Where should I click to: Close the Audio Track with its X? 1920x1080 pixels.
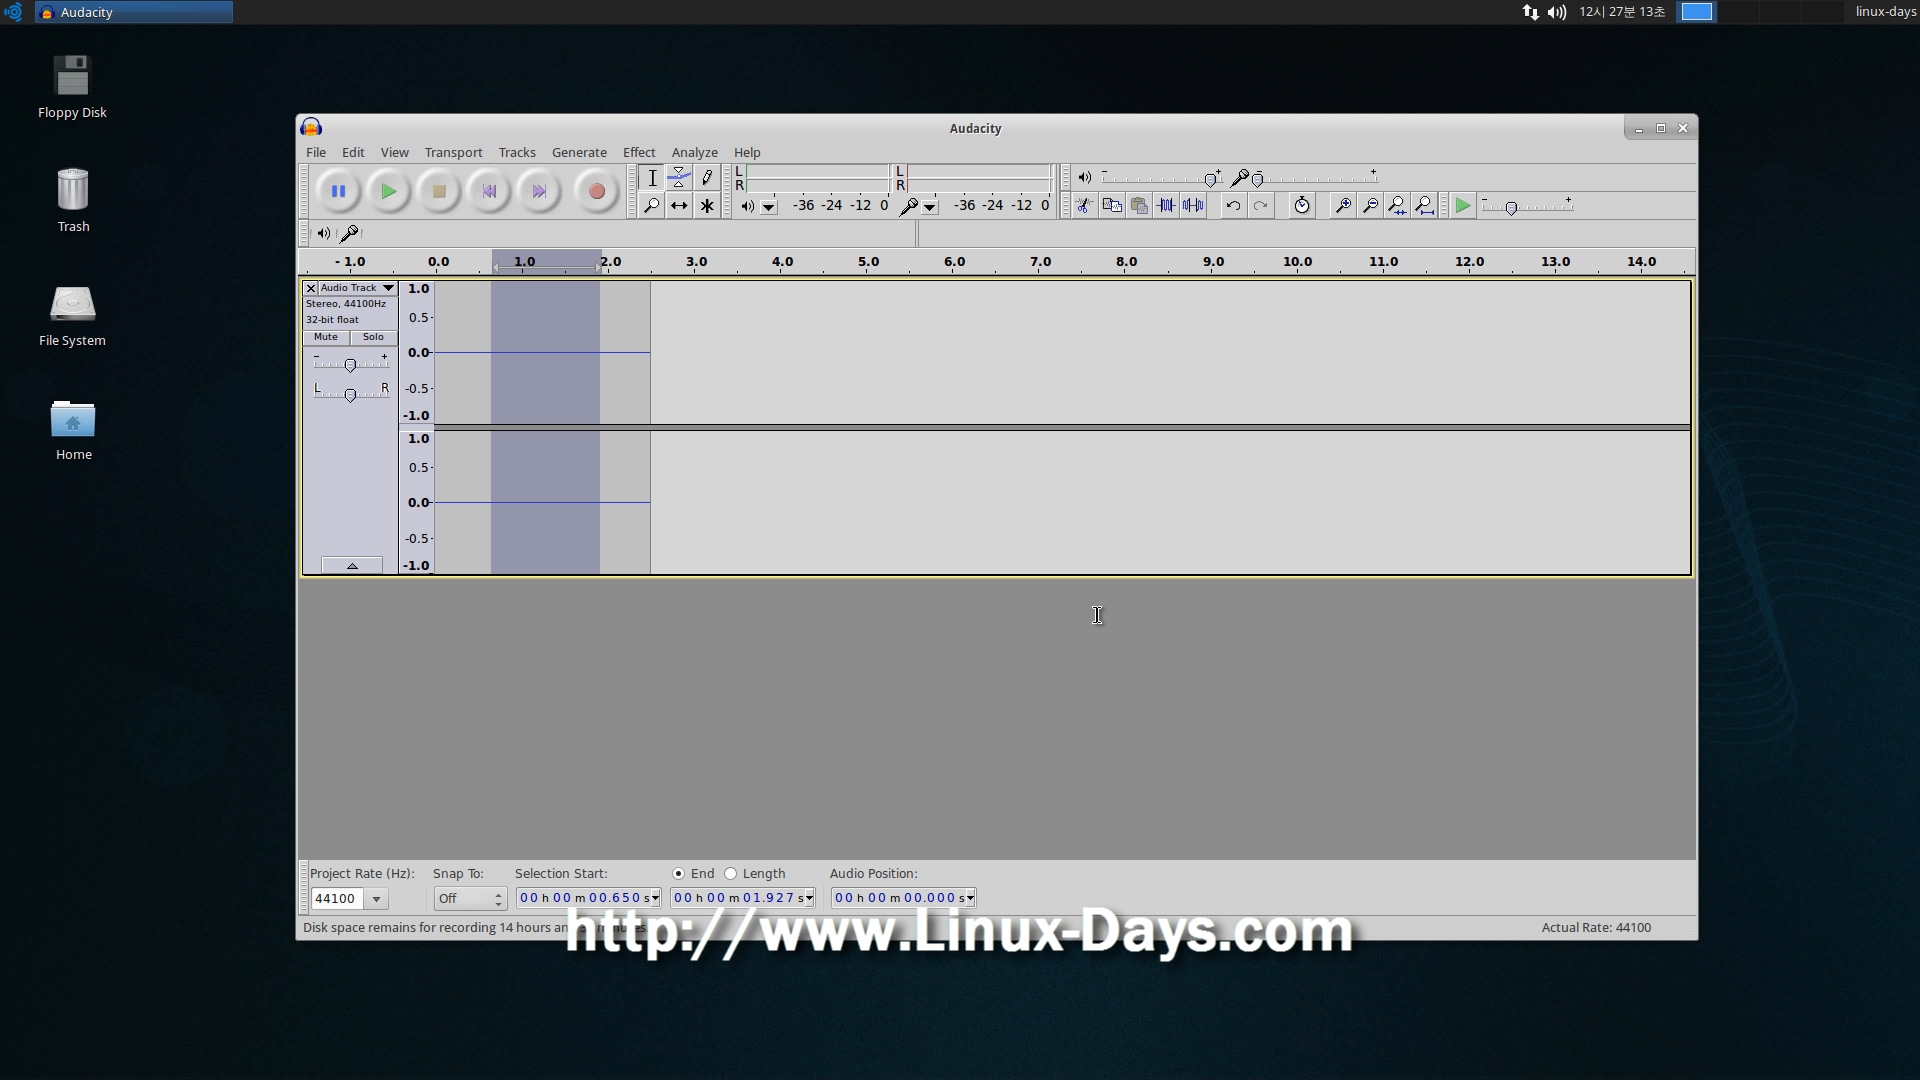[x=311, y=288]
